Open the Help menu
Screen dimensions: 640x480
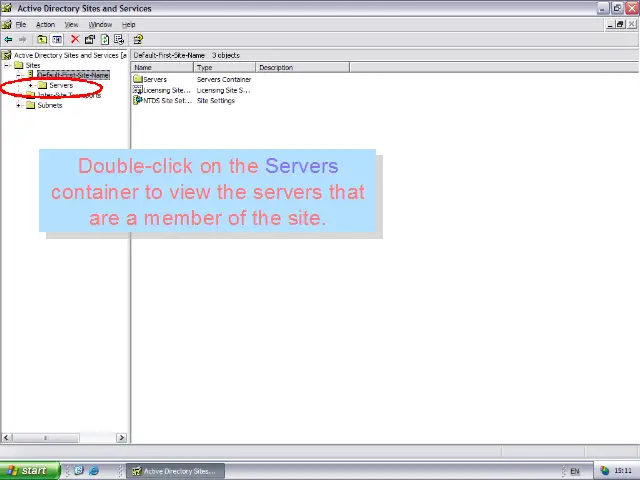[x=129, y=24]
